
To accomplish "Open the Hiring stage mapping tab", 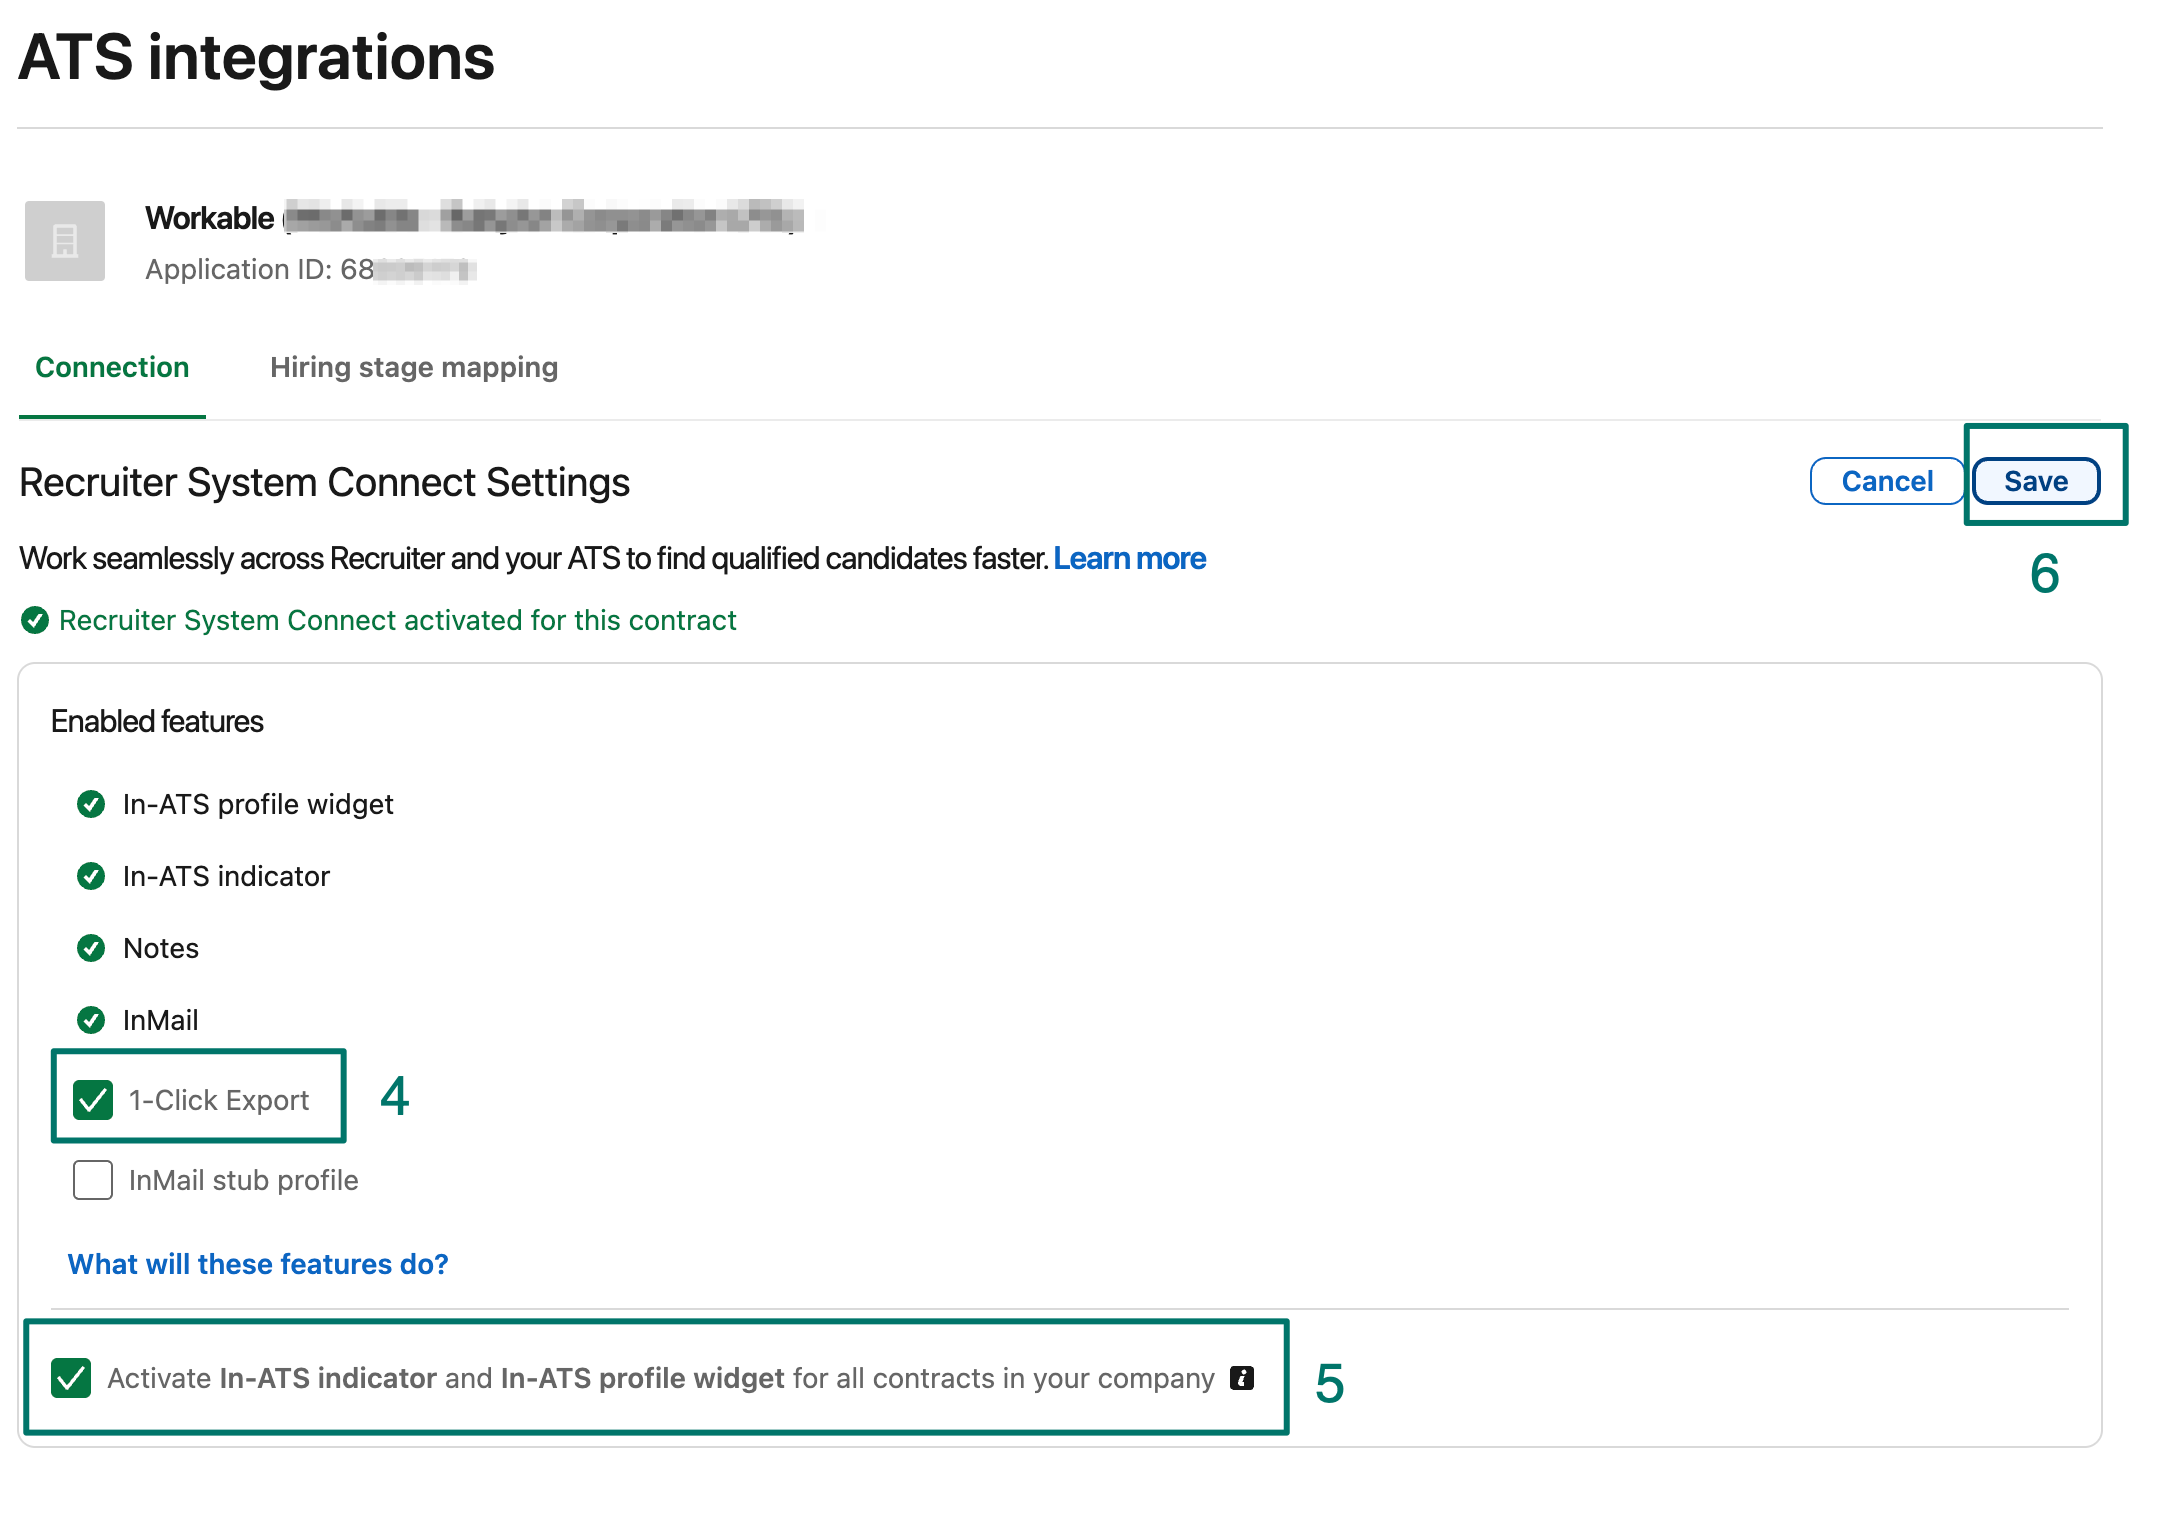I will pyautogui.click(x=414, y=367).
